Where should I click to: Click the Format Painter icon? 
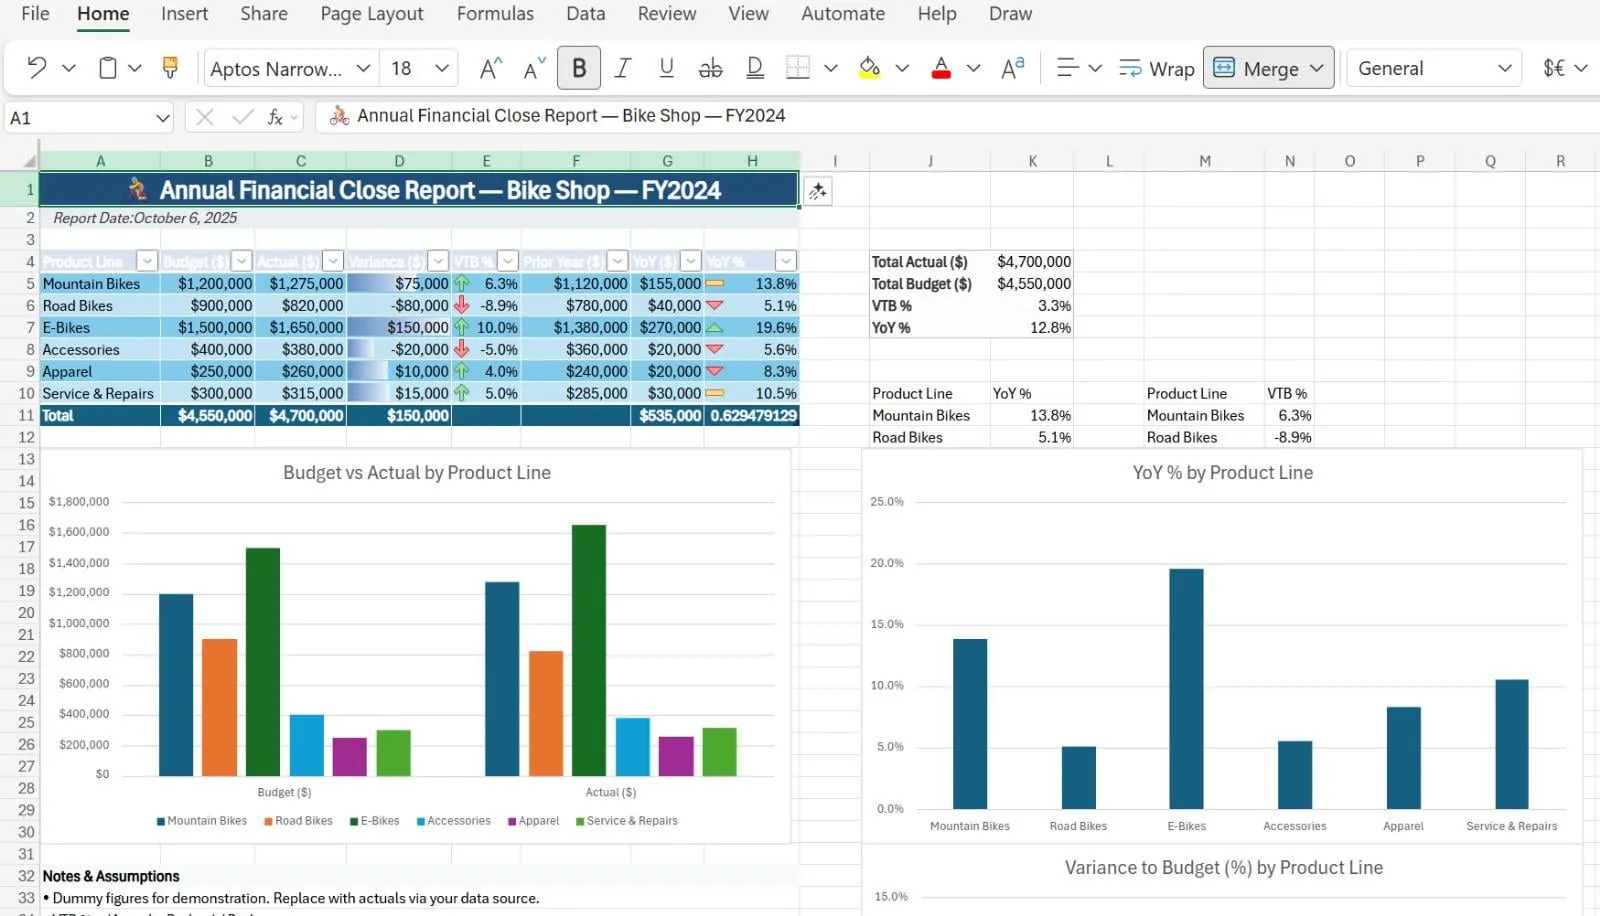(x=170, y=68)
